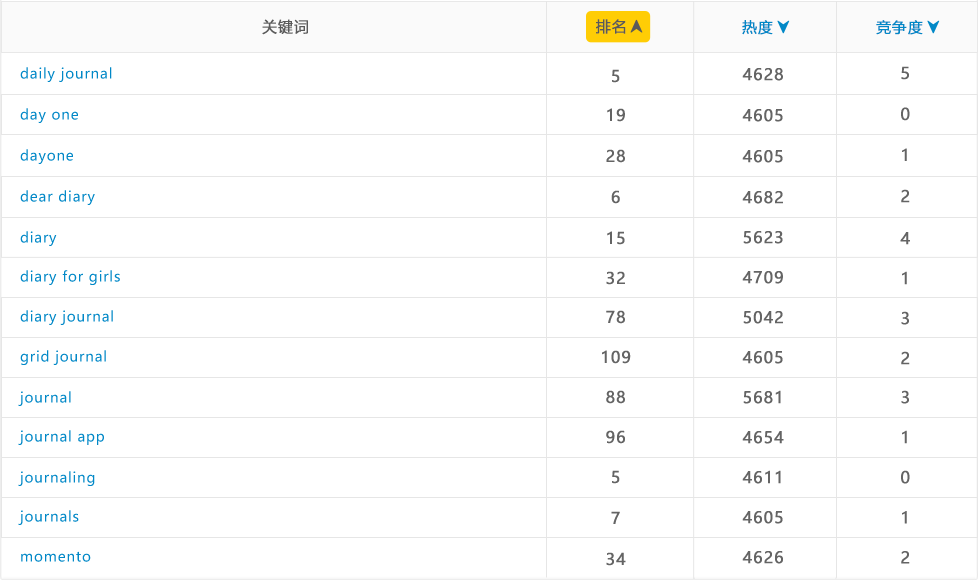The image size is (978, 580).
Task: Open the "journals" keyword link
Action: coord(49,517)
